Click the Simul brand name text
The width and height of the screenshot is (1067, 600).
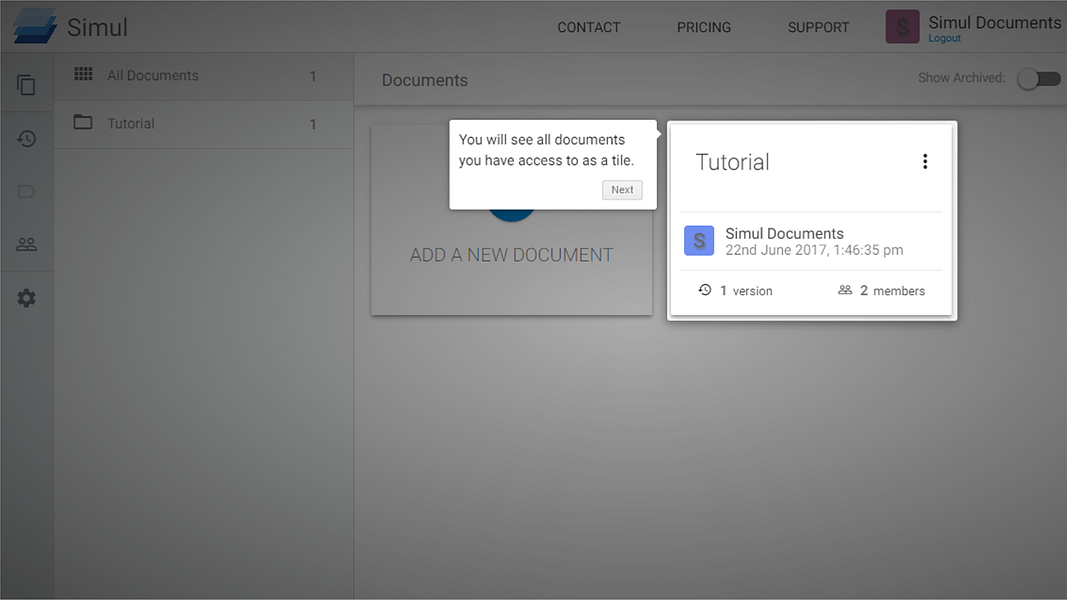click(x=97, y=27)
